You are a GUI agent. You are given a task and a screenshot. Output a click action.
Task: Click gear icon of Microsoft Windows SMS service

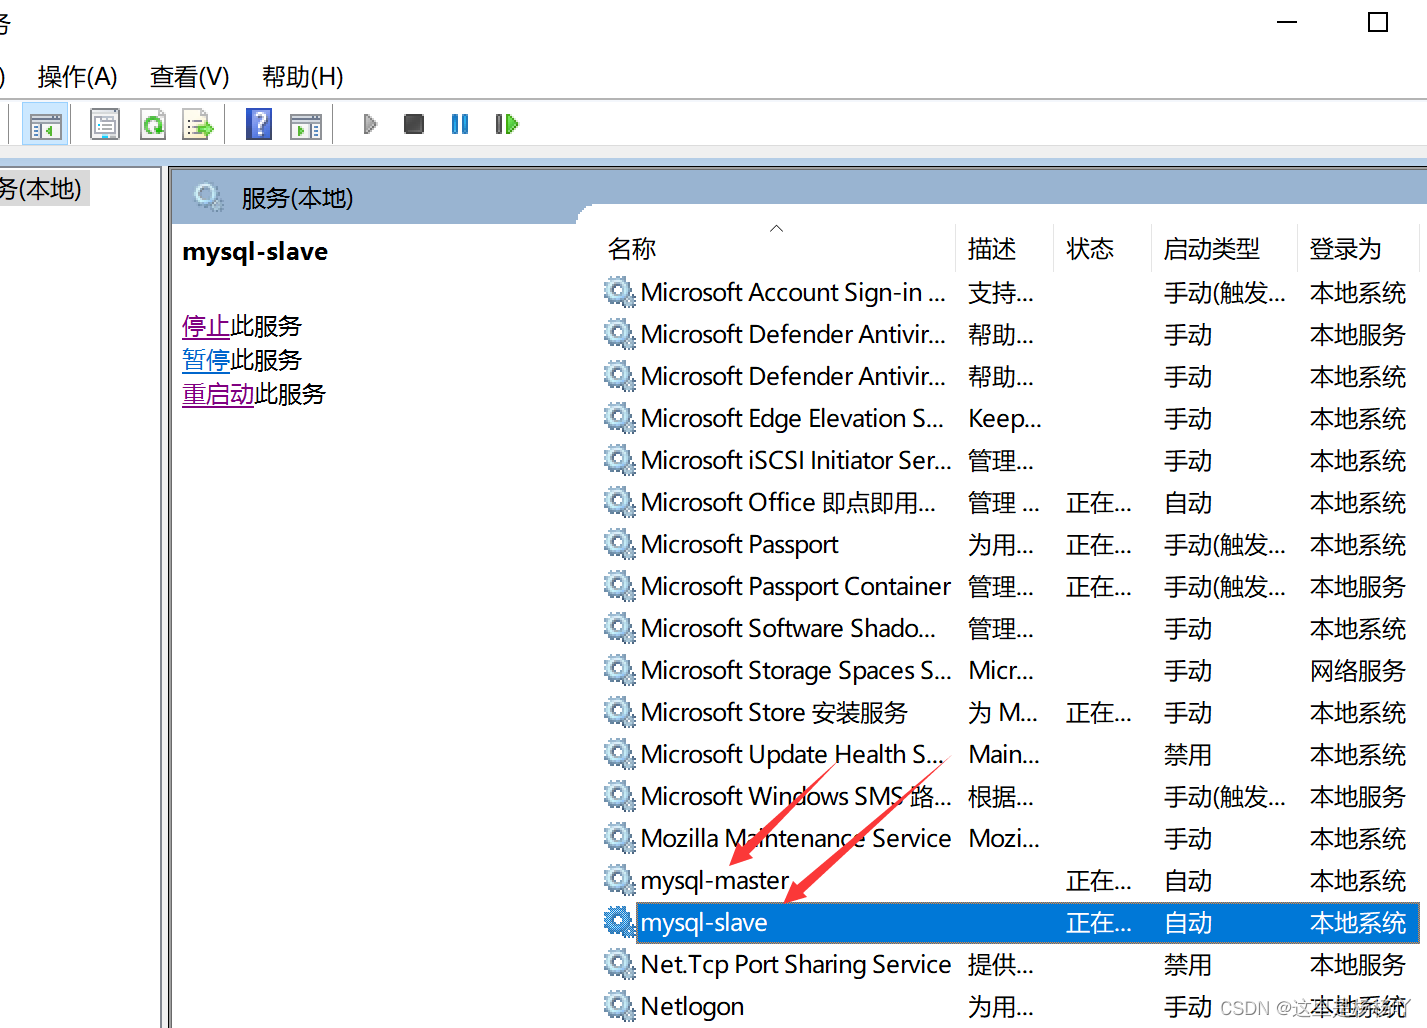pos(619,796)
